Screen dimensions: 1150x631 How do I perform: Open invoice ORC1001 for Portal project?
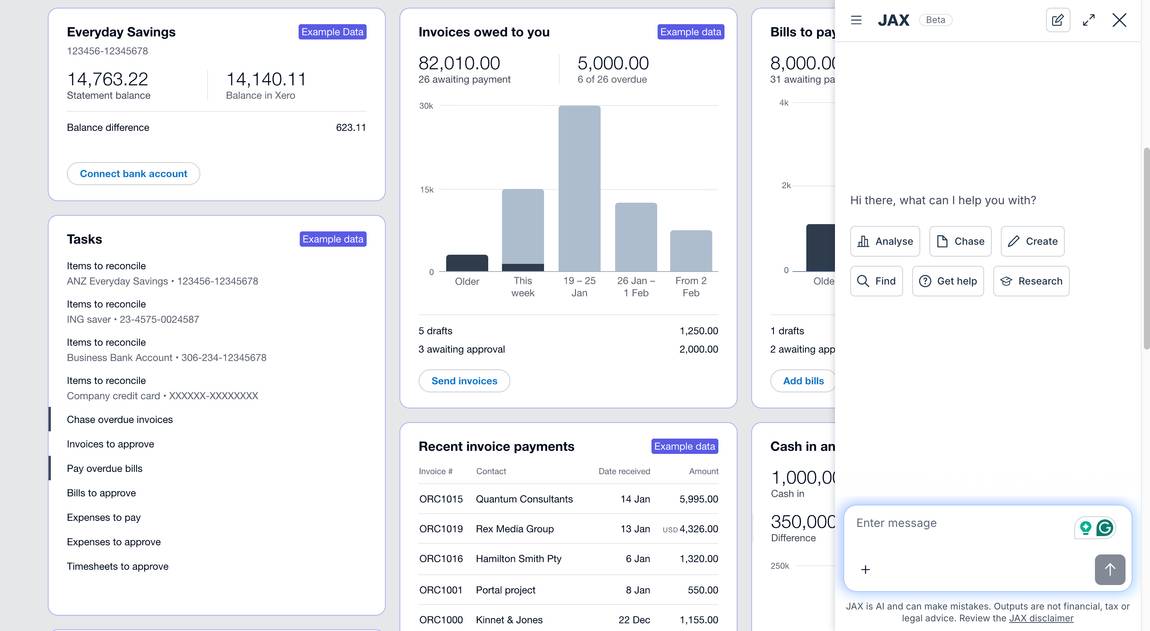tap(568, 590)
